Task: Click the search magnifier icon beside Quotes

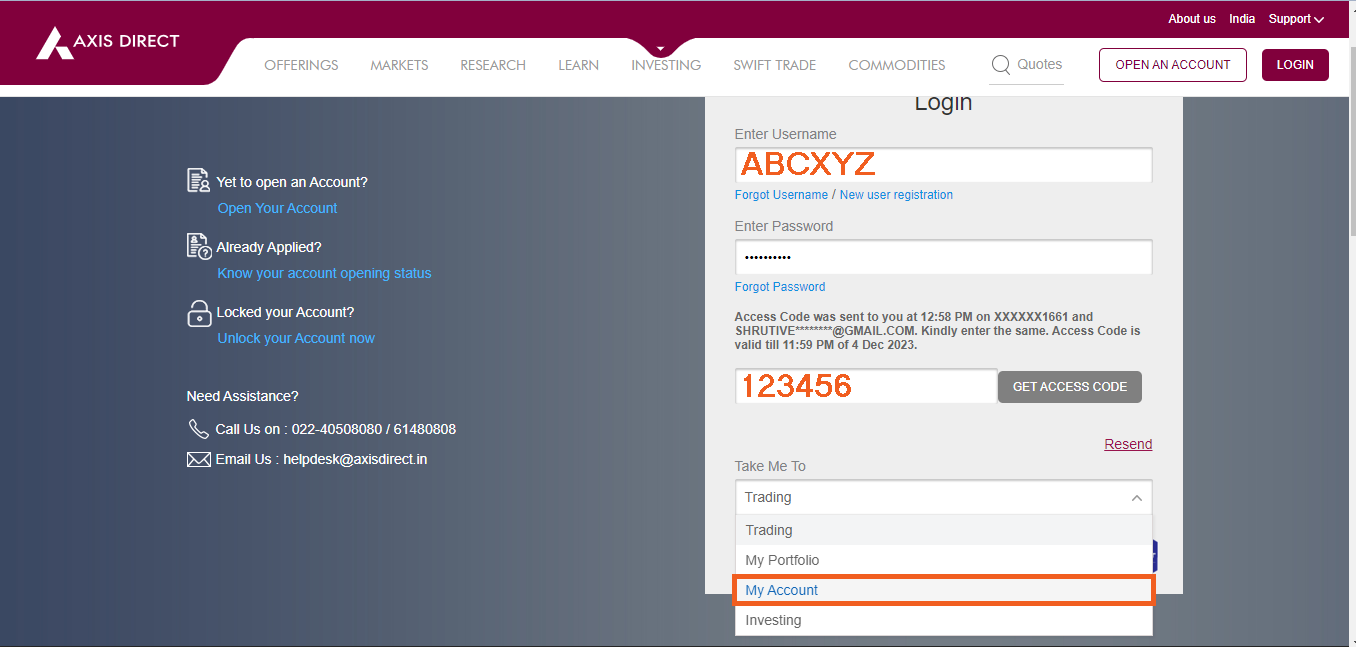Action: click(x=1000, y=65)
